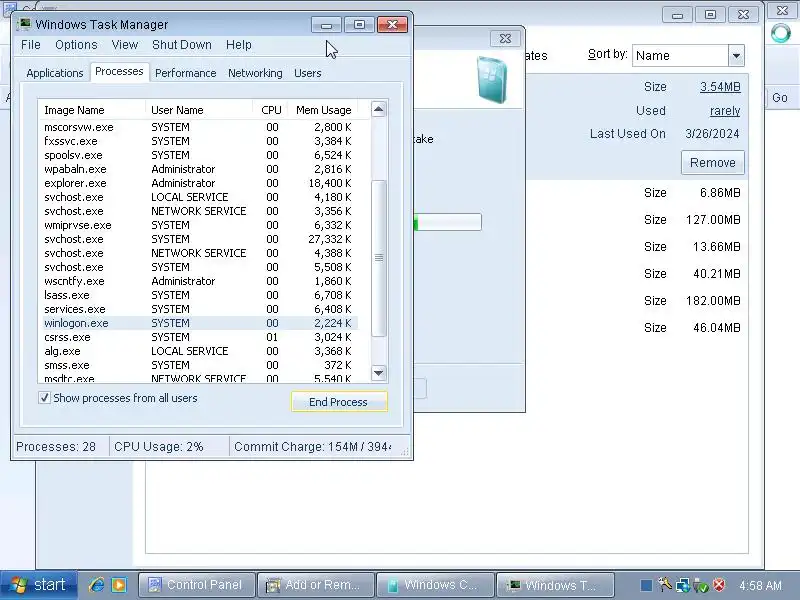
Task: Click the Windows Components wizard box icon
Action: pyautogui.click(x=491, y=80)
